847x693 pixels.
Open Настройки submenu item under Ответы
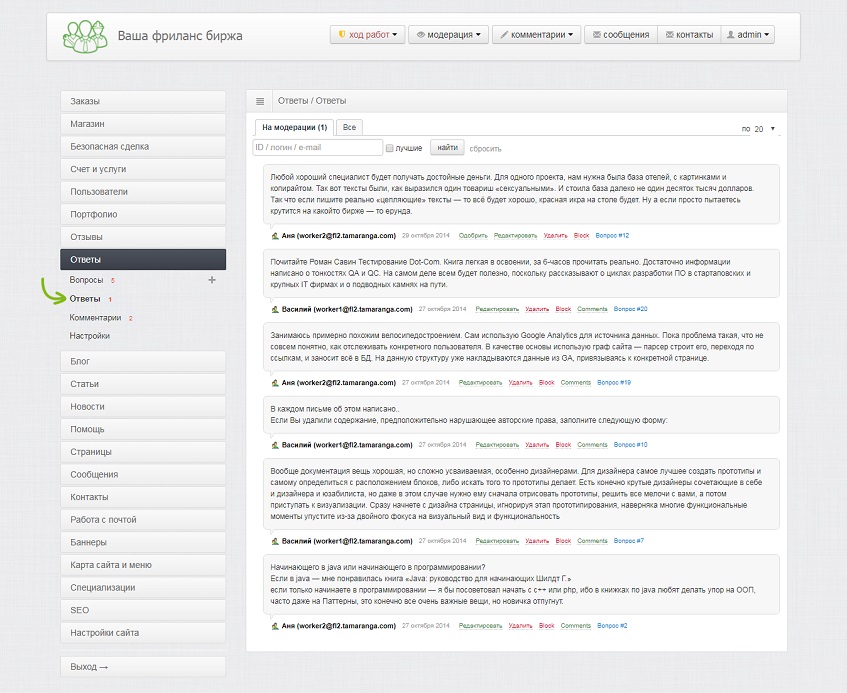(x=90, y=336)
